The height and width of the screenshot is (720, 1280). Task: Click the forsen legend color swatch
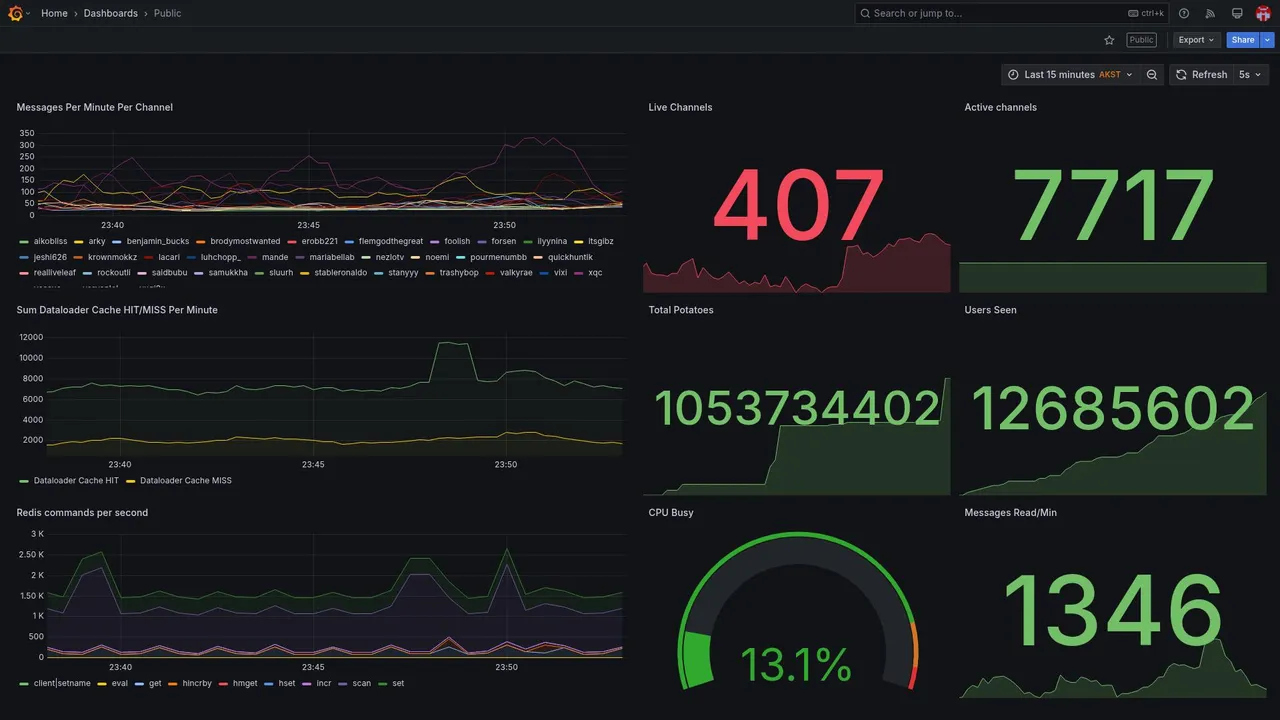click(482, 241)
